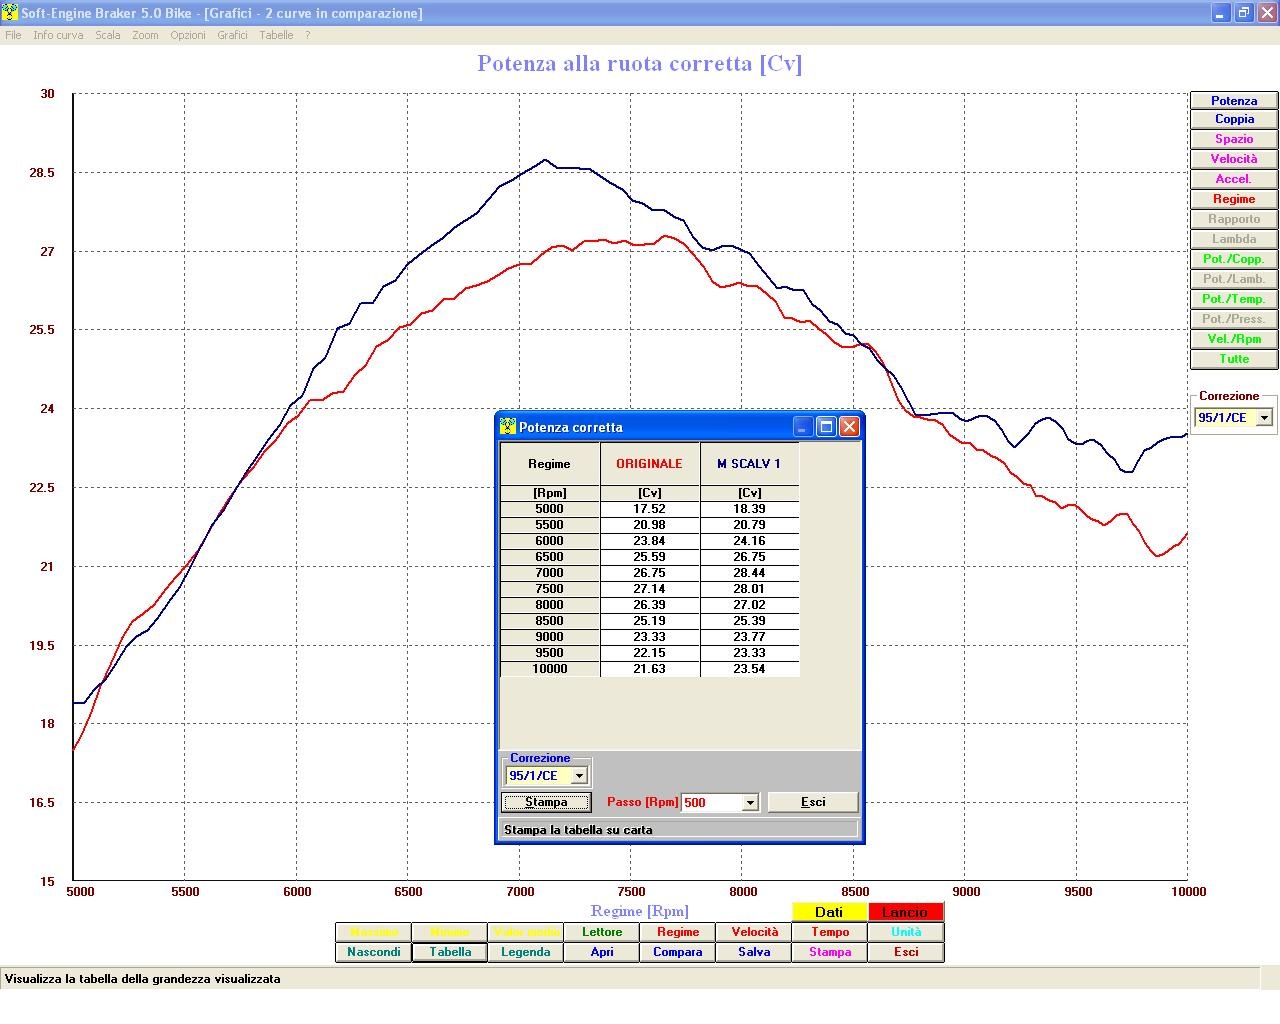Click the disabled Pot./Lamb. button
Image resolution: width=1280 pixels, height=1024 pixels.
(1234, 279)
